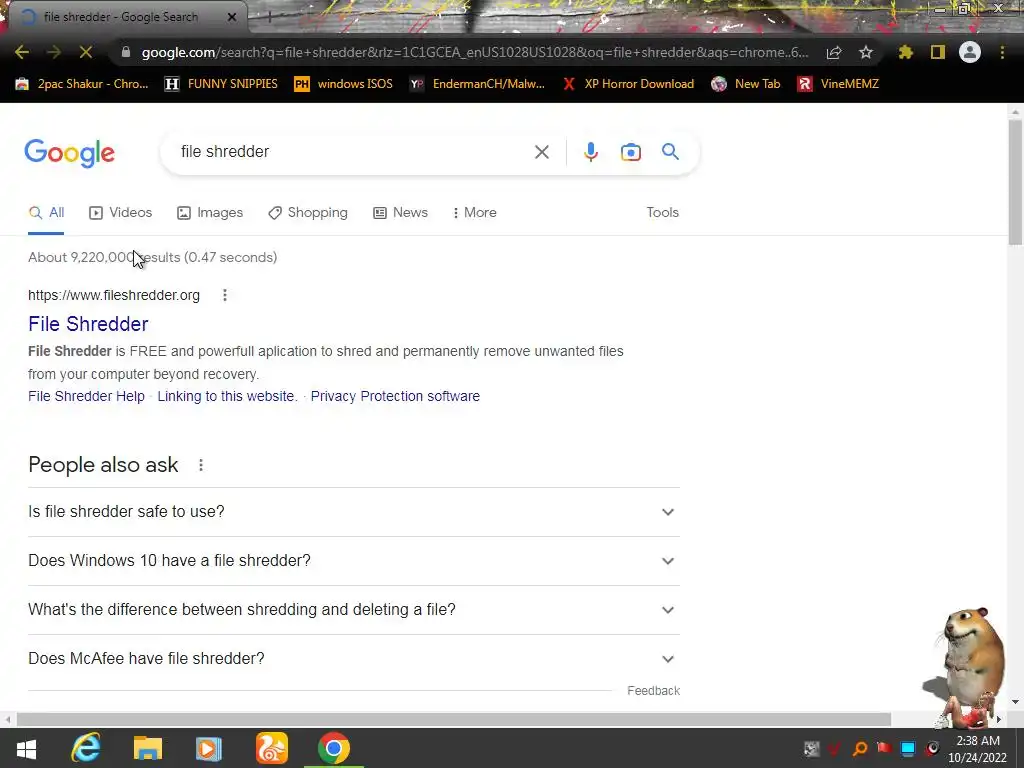Viewport: 1024px width, 768px height.
Task: Open File Shredder Help sitelink
Action: [86, 396]
